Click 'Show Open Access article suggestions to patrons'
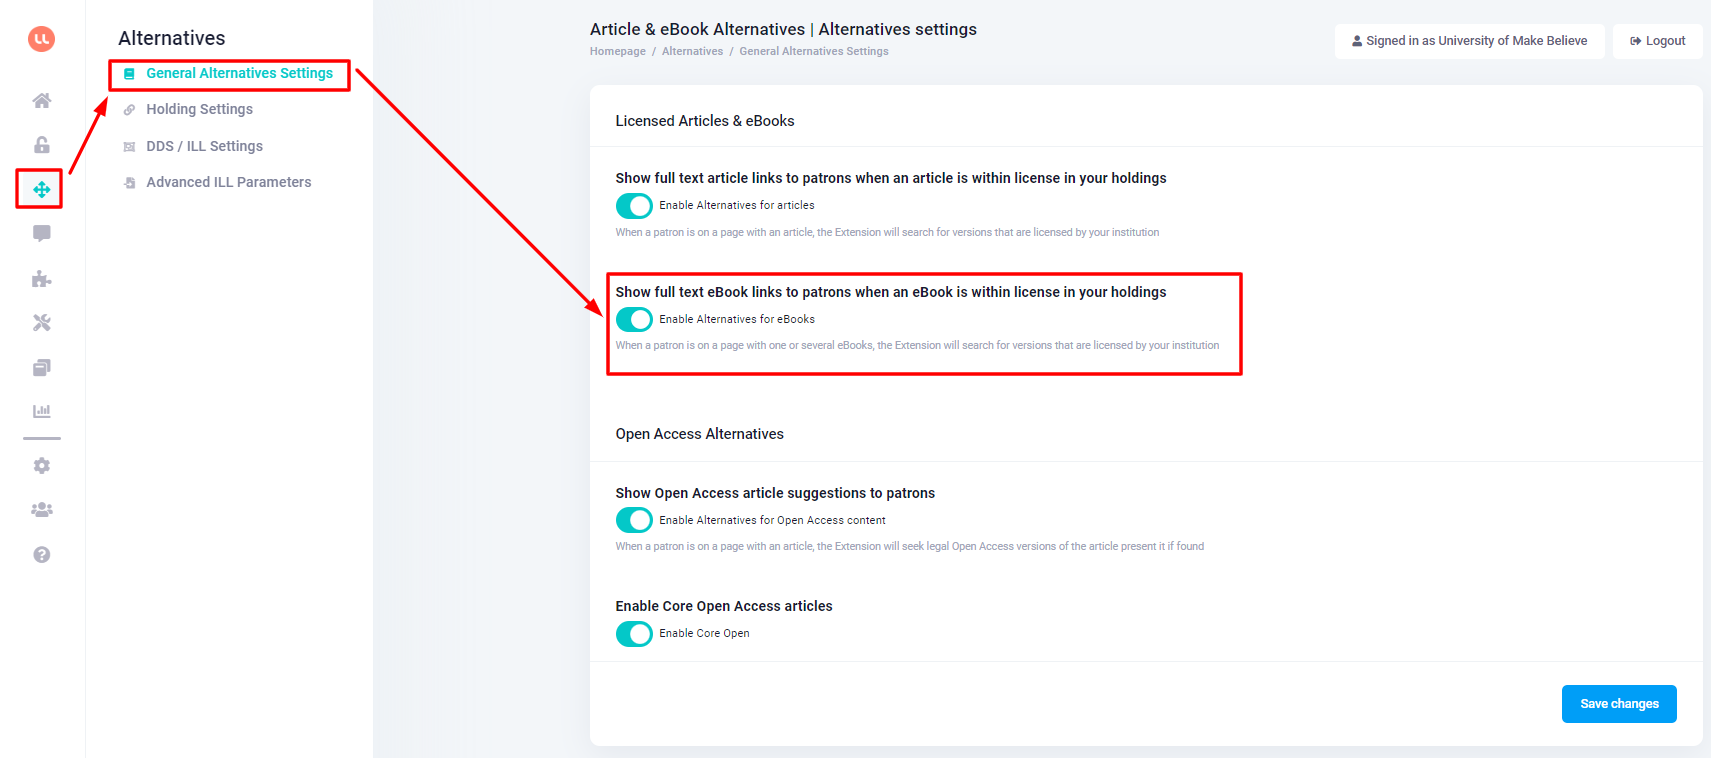The image size is (1711, 758). coord(775,493)
